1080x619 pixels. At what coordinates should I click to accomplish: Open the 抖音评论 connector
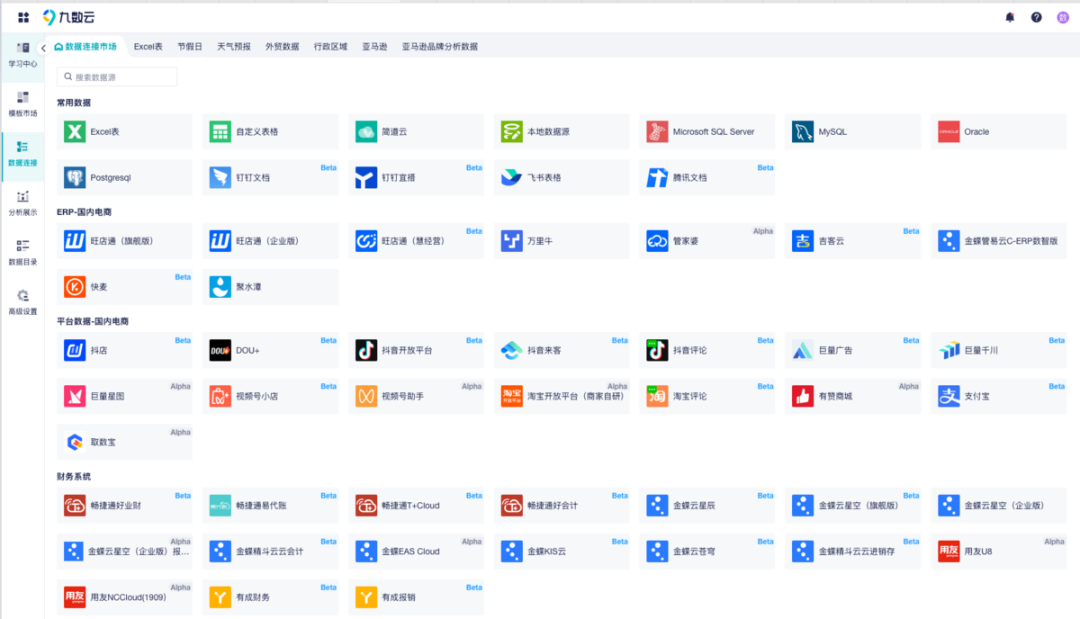pos(707,350)
